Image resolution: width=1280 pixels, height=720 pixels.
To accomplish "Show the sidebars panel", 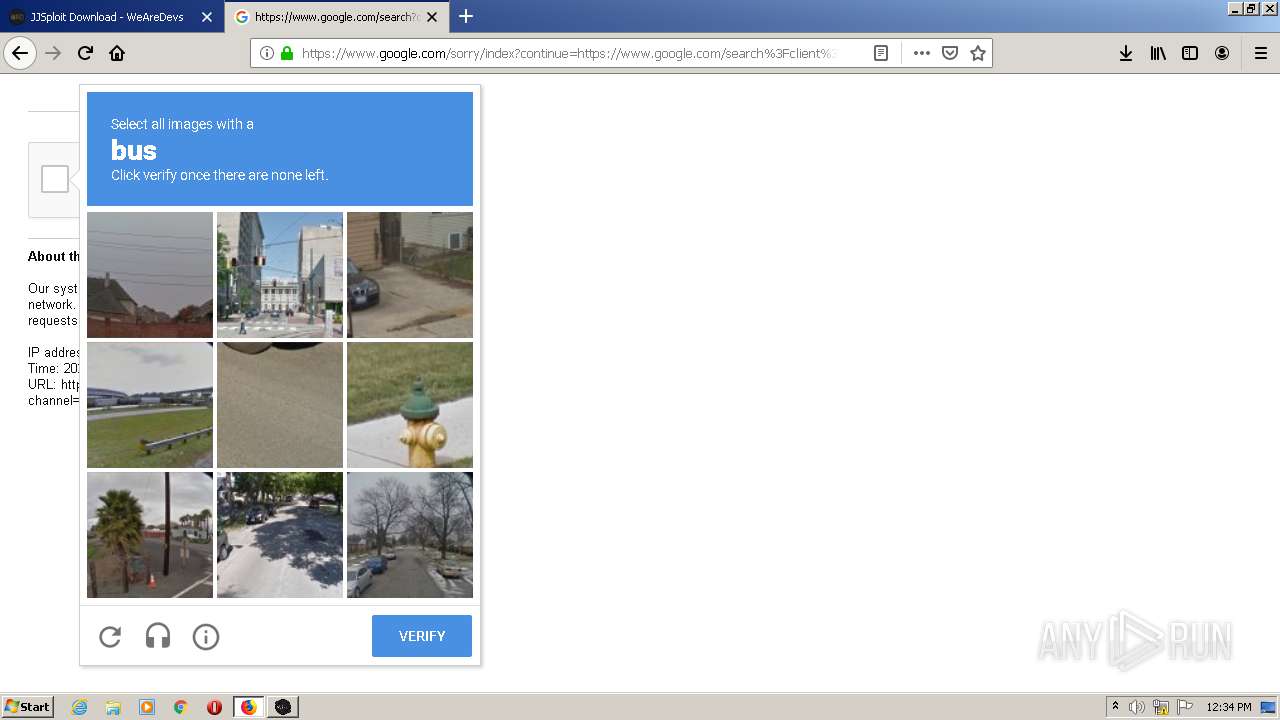I will [1190, 53].
